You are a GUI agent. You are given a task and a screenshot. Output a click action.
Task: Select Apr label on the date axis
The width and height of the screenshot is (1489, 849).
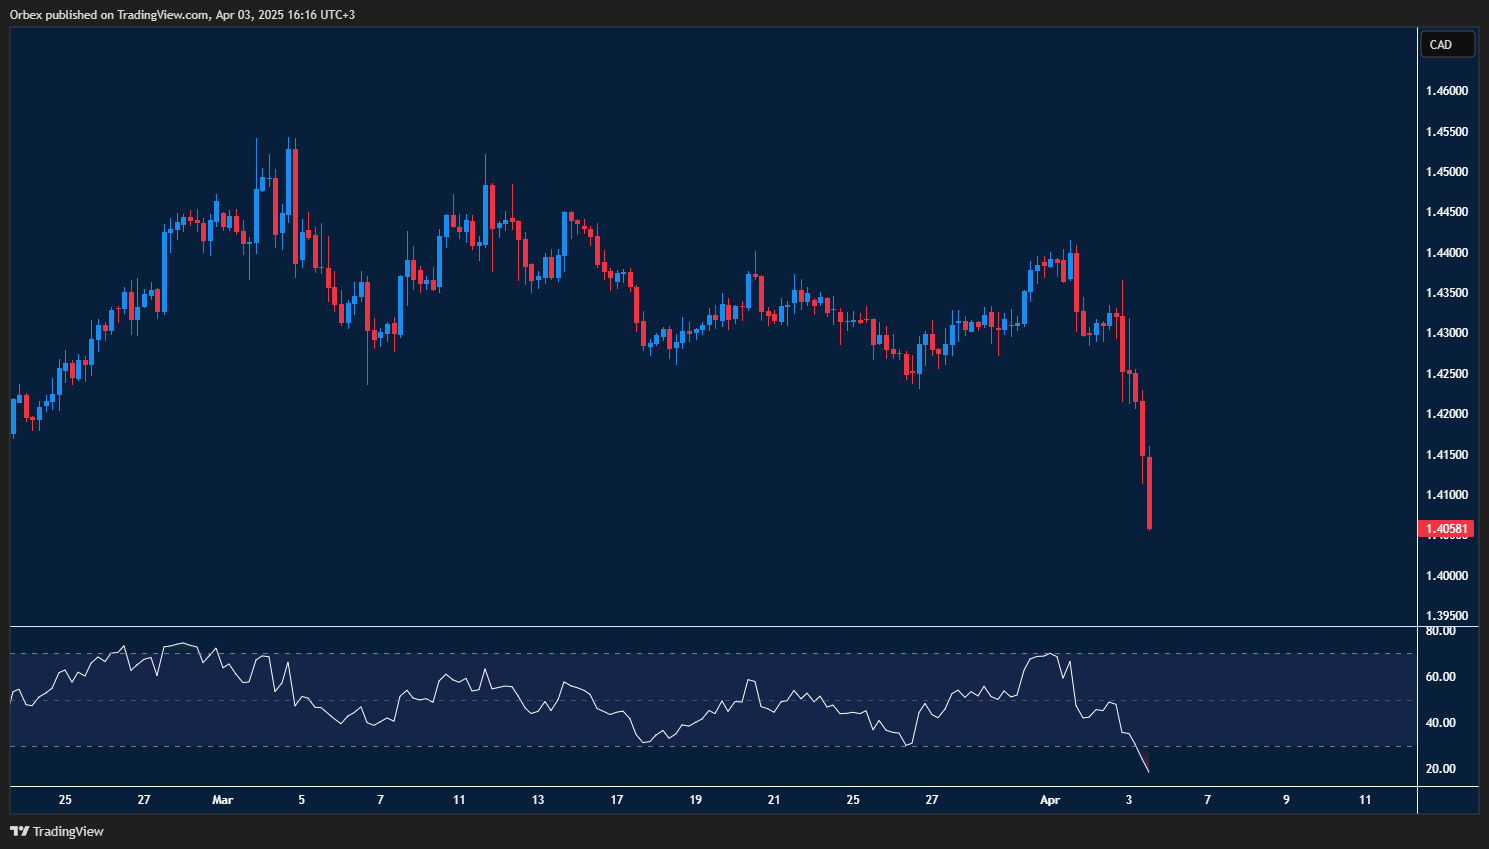pyautogui.click(x=1049, y=800)
